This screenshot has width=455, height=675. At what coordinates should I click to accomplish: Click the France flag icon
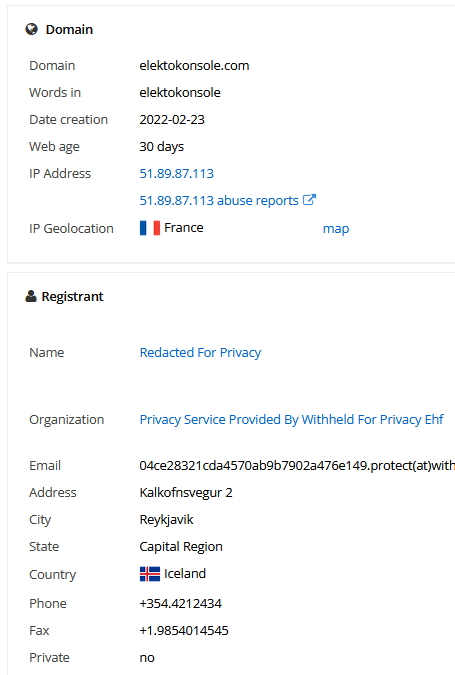150,228
